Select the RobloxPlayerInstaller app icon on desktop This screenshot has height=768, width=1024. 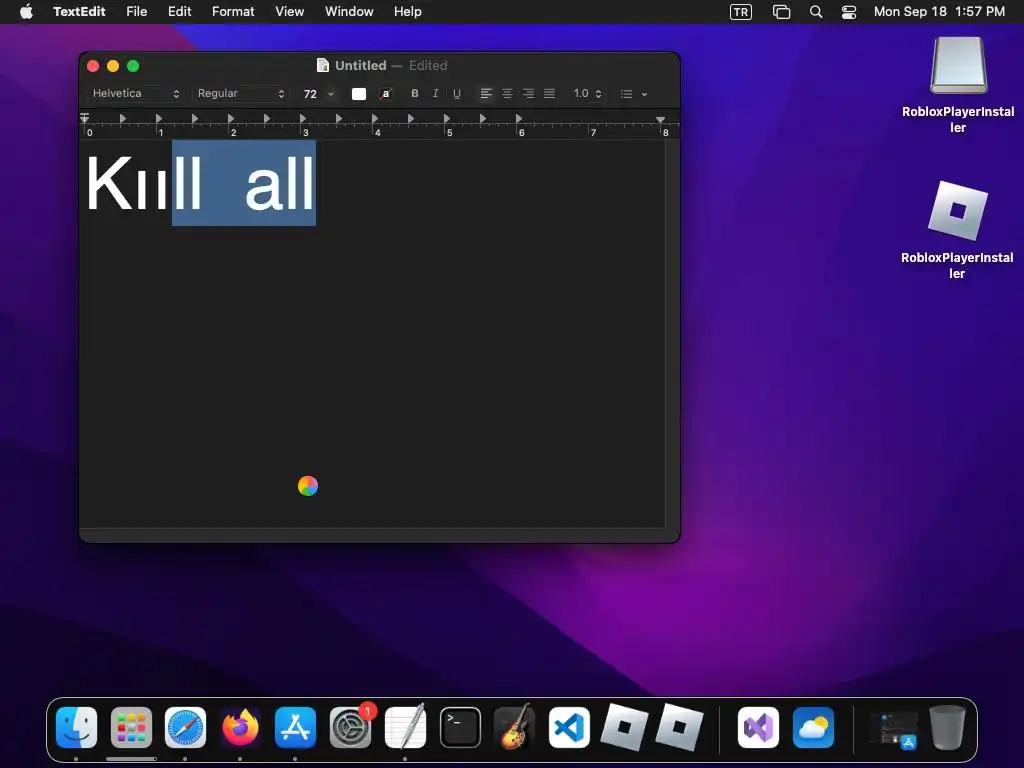tap(958, 211)
